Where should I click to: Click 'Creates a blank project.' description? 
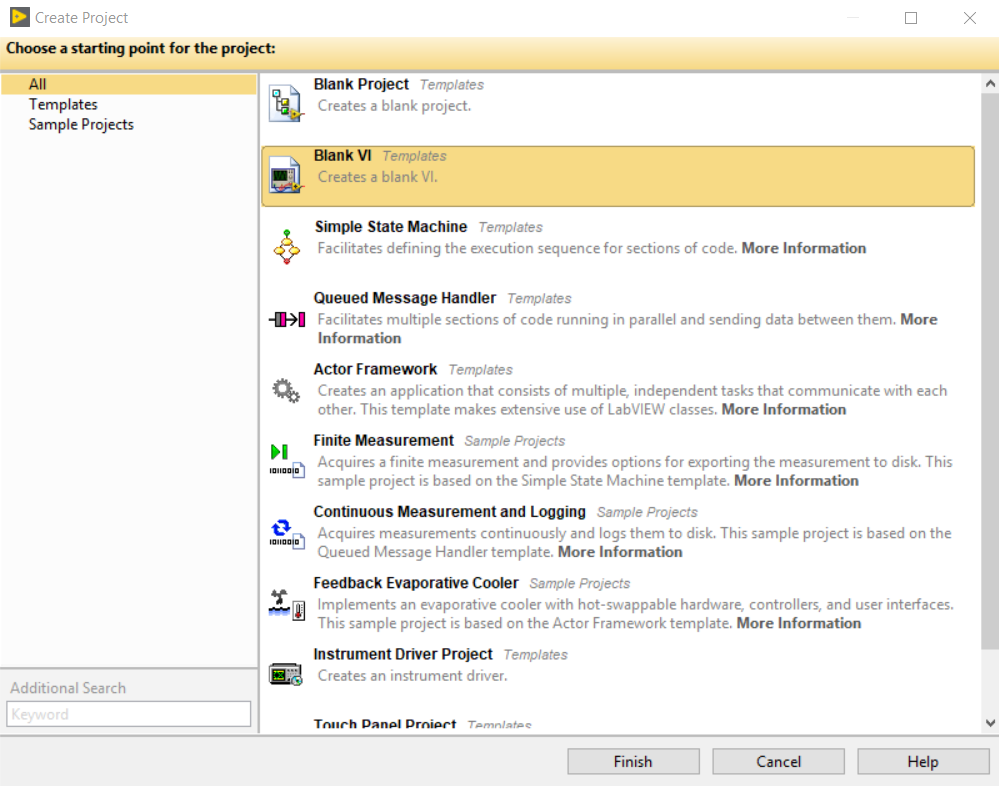click(x=394, y=106)
